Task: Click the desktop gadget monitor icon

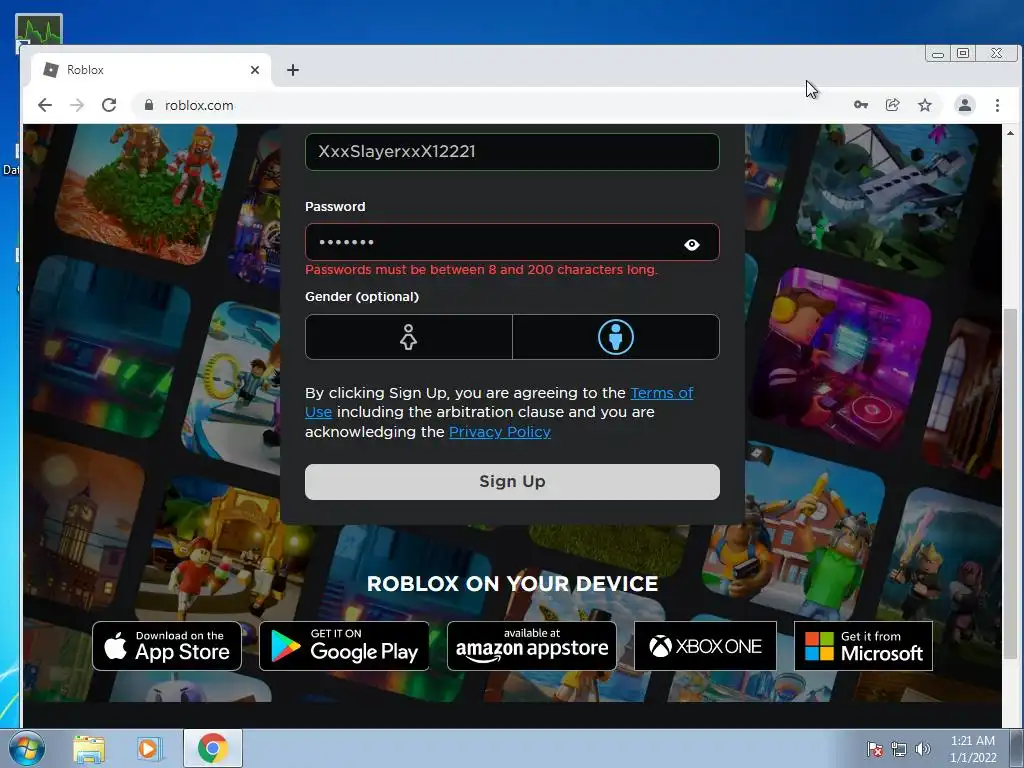Action: coord(39,31)
